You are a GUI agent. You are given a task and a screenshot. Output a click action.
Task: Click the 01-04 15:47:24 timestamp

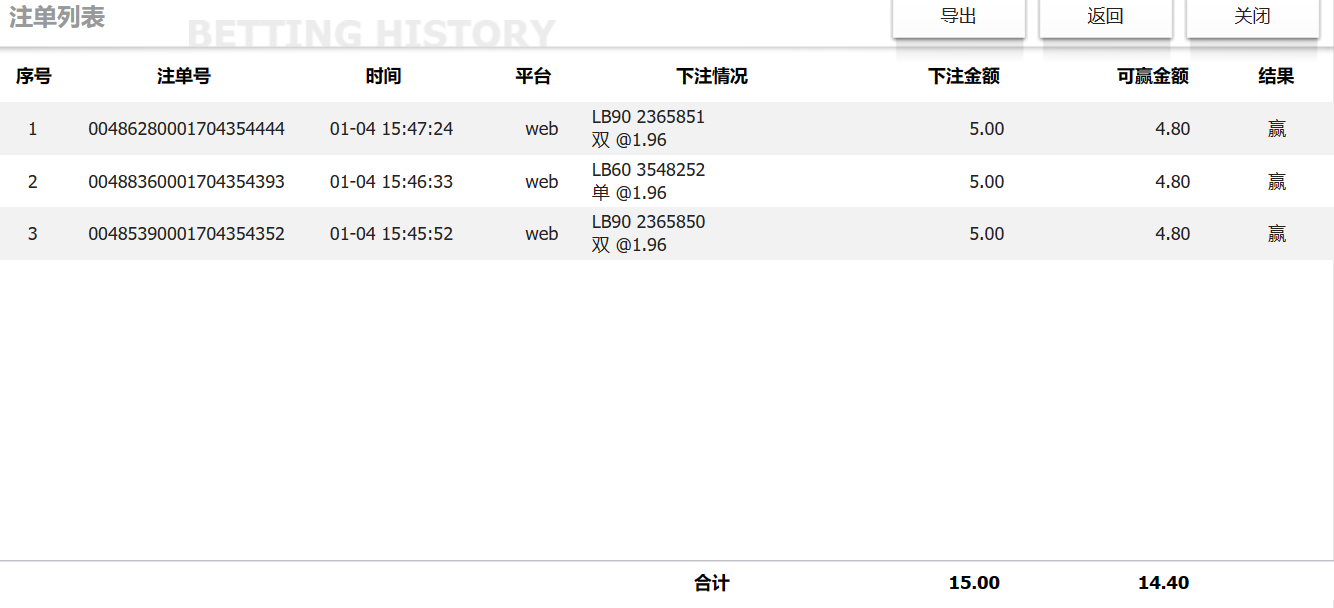[x=391, y=129]
